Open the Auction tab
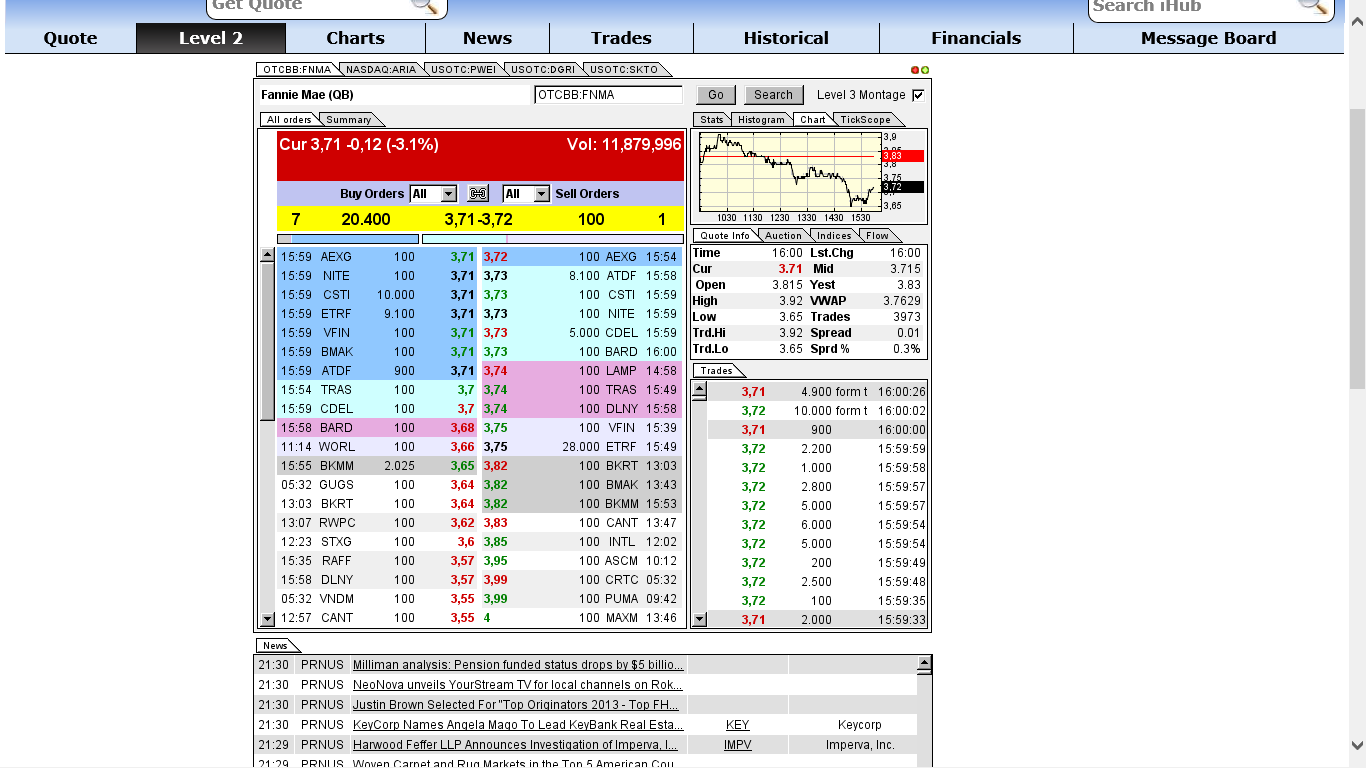 tap(784, 236)
